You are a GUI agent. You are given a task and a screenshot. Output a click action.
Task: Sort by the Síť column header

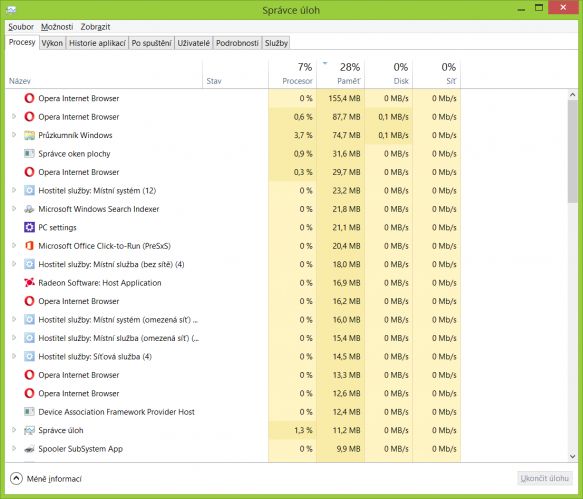[437, 74]
